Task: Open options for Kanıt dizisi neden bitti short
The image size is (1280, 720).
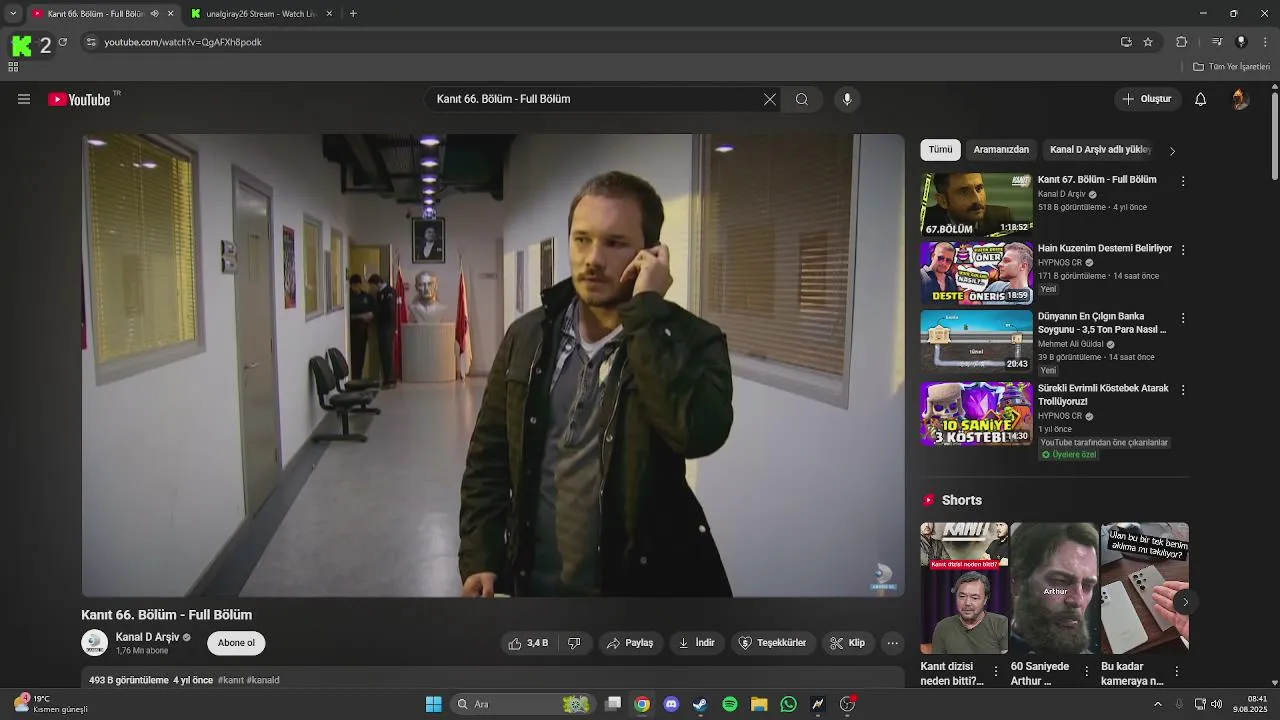Action: [x=995, y=671]
